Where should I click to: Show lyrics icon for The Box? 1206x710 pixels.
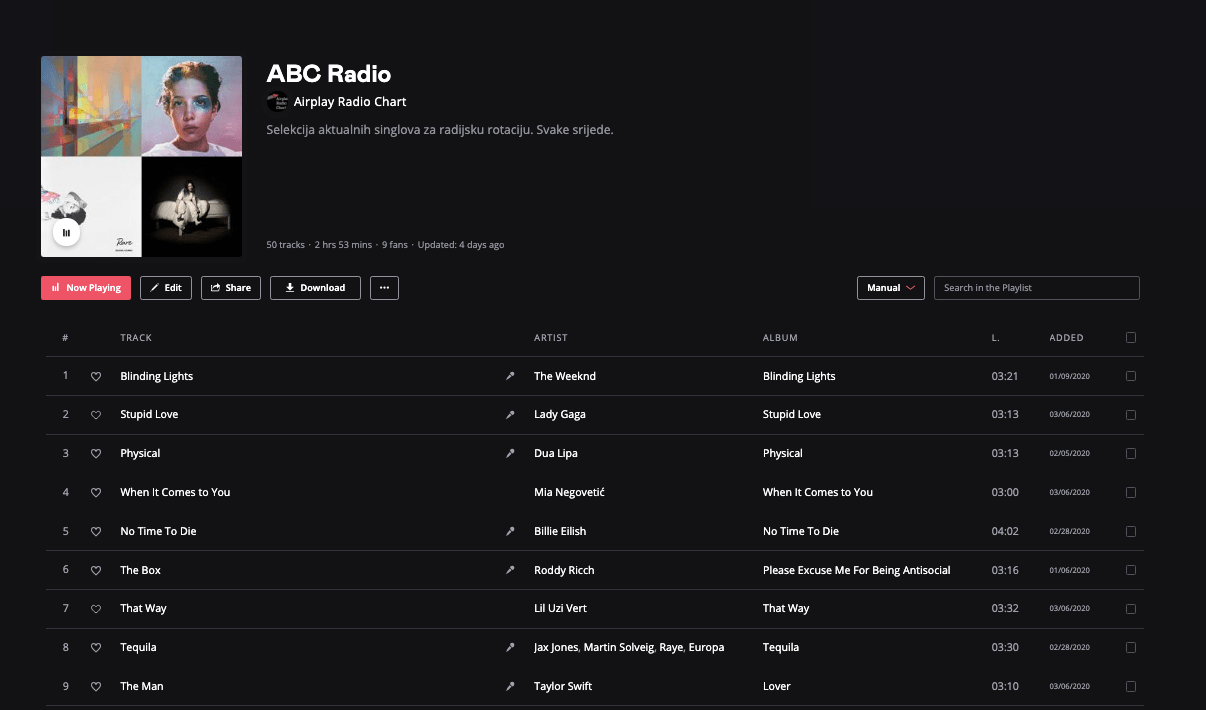510,570
